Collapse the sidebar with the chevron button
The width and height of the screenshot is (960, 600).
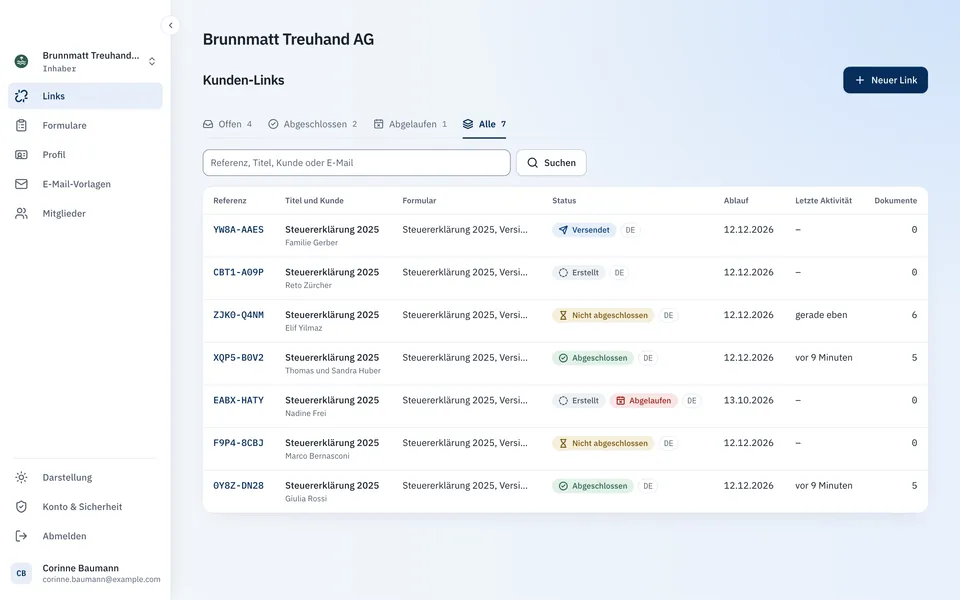click(170, 25)
